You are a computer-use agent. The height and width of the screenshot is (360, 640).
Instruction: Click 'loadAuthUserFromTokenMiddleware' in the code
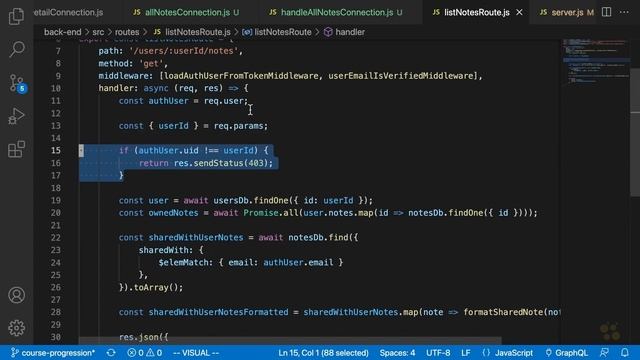pyautogui.click(x=241, y=76)
